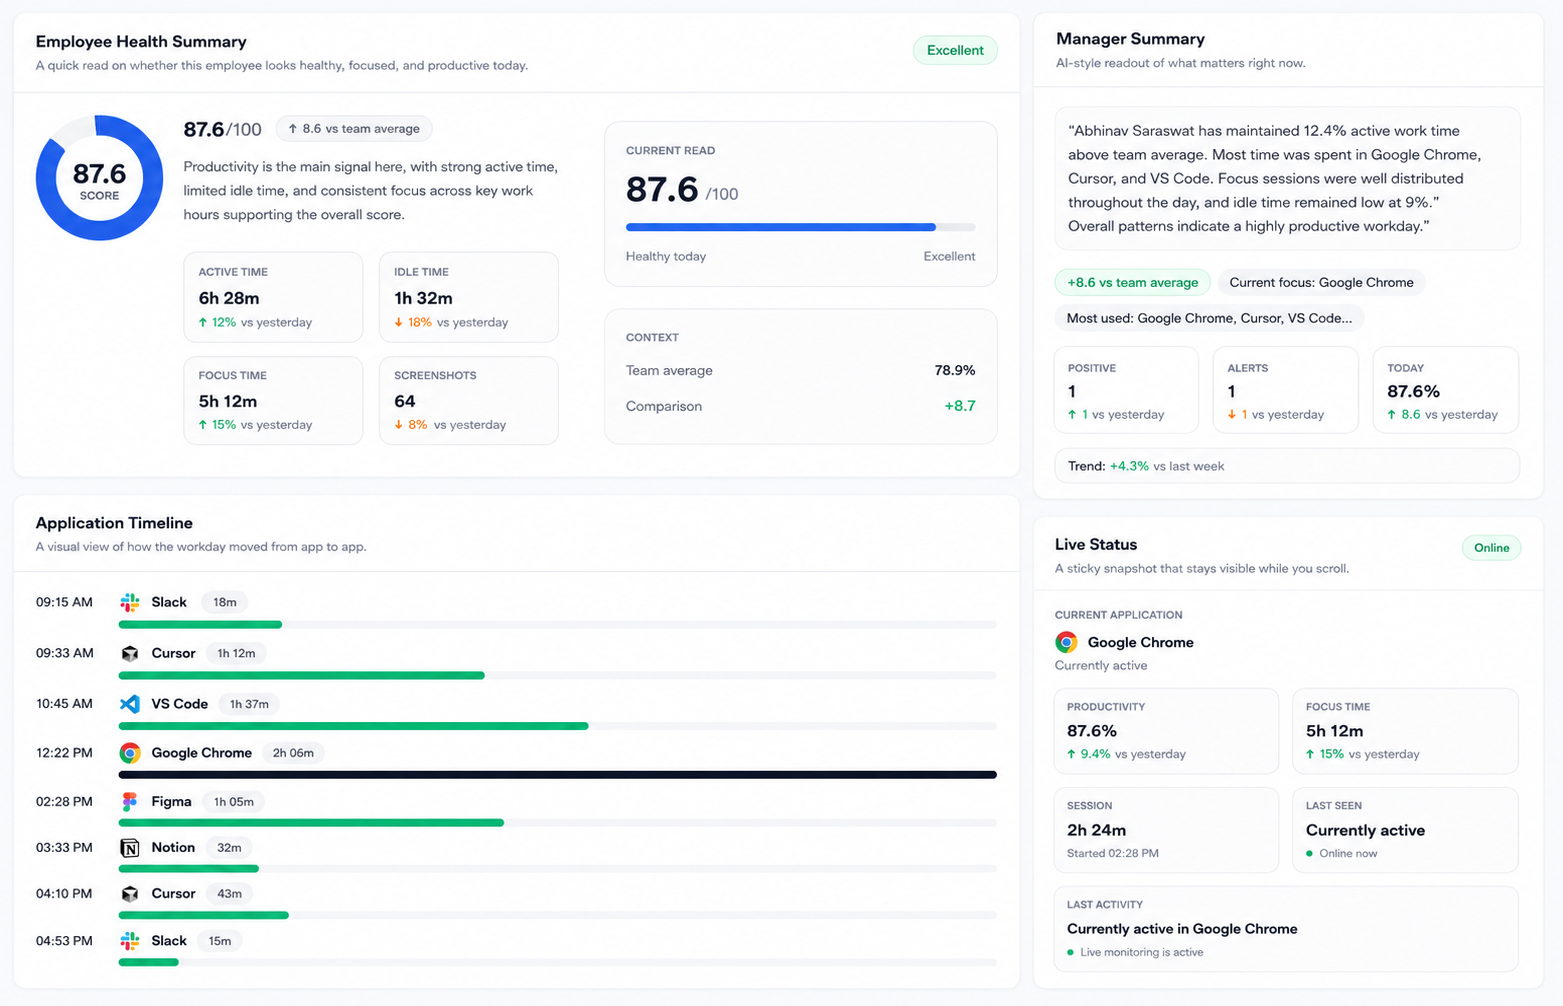This screenshot has width=1563, height=1006.
Task: Open the Today 87.6% card
Action: [1446, 390]
